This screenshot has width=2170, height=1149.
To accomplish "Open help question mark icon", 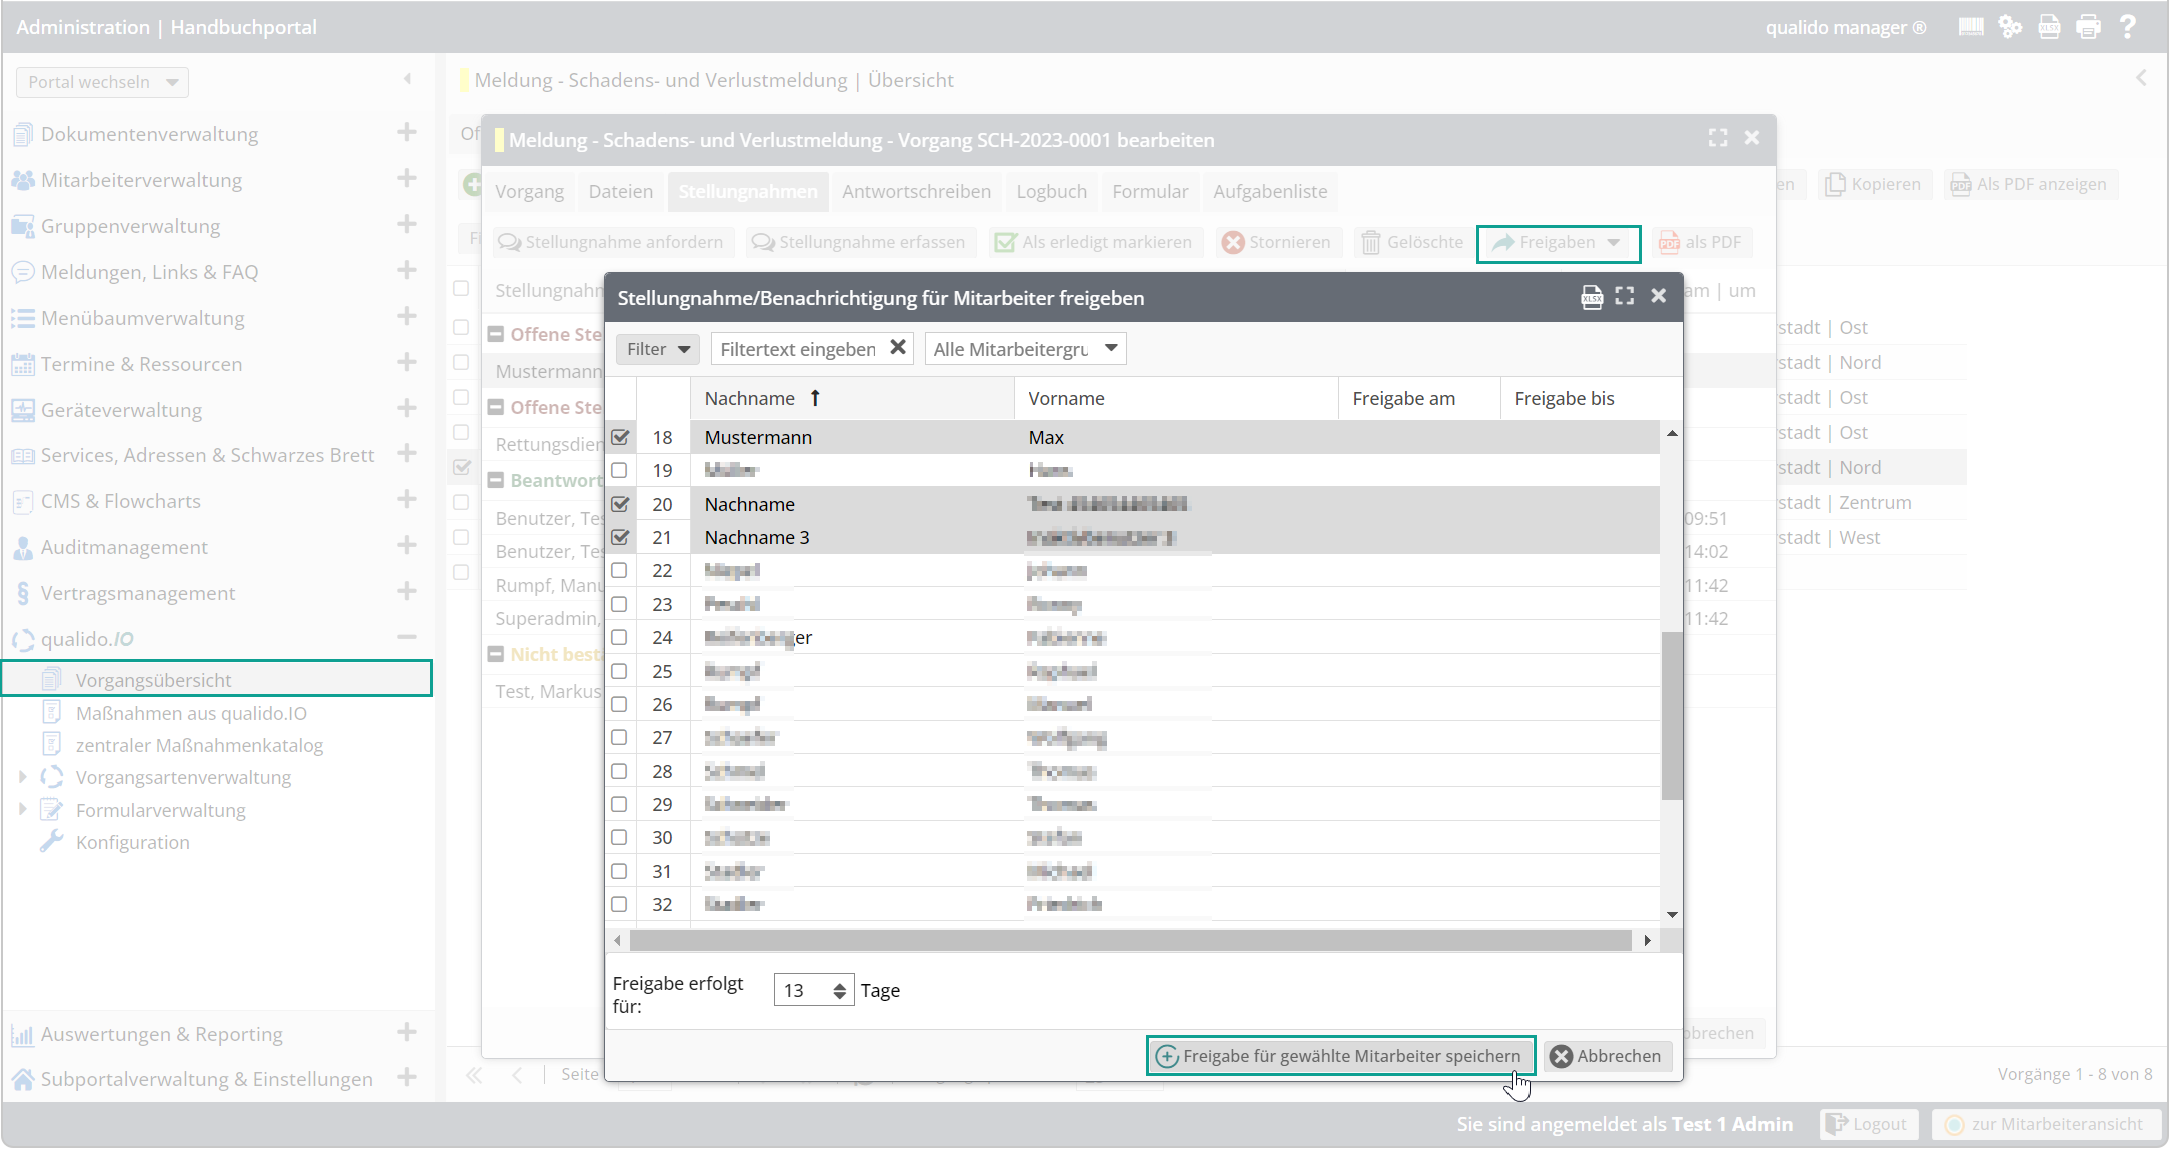I will click(x=2128, y=27).
